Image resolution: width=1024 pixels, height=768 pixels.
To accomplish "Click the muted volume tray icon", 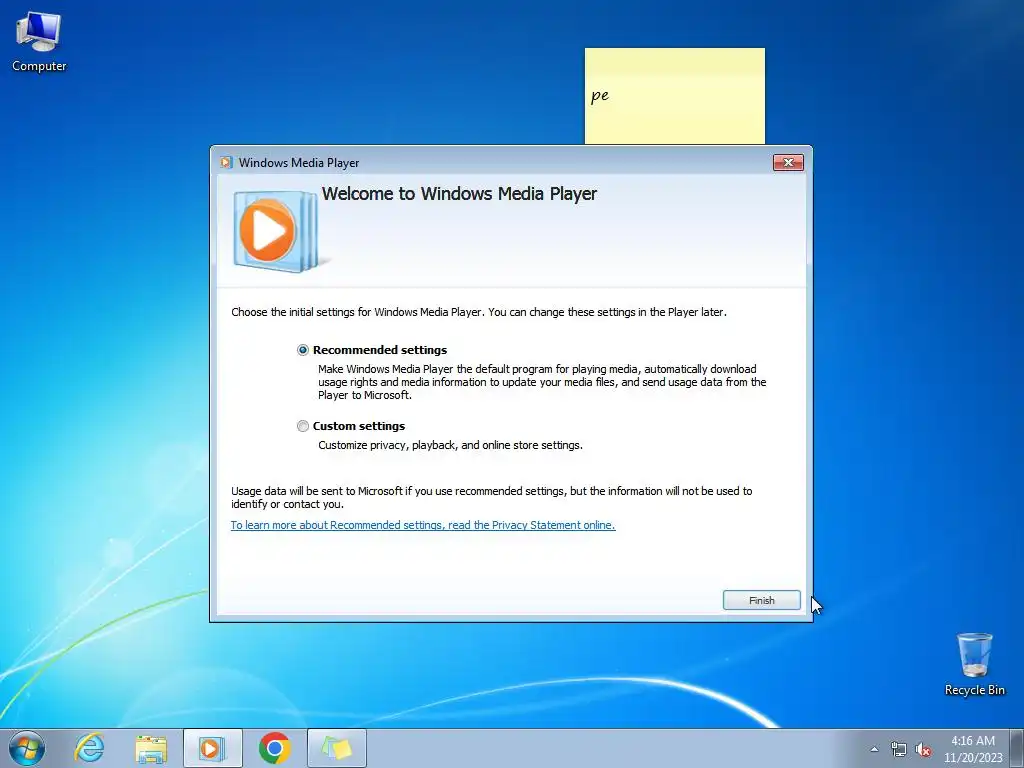I will [x=923, y=749].
